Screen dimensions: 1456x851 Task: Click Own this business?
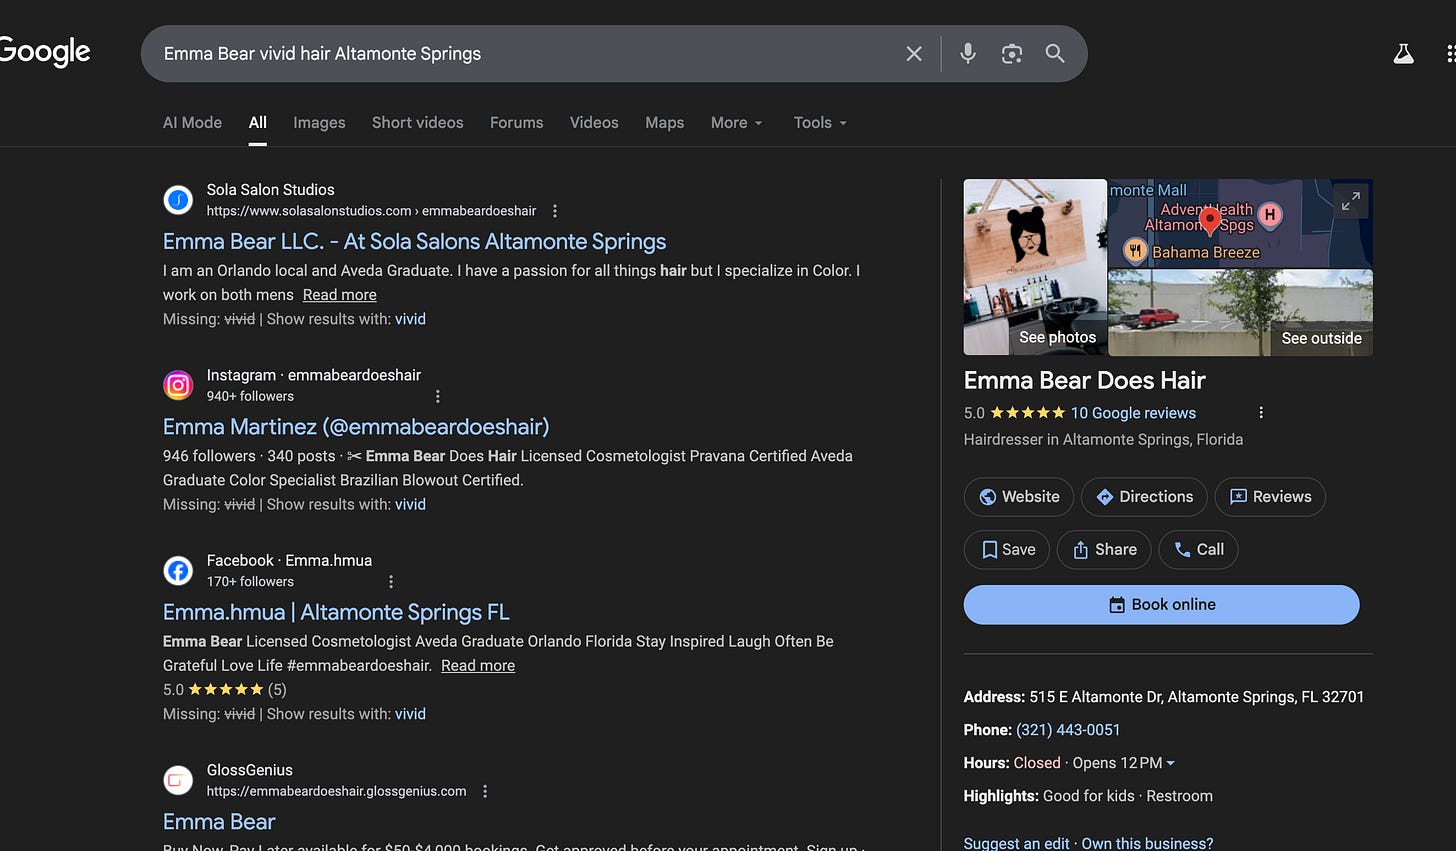(x=1147, y=843)
